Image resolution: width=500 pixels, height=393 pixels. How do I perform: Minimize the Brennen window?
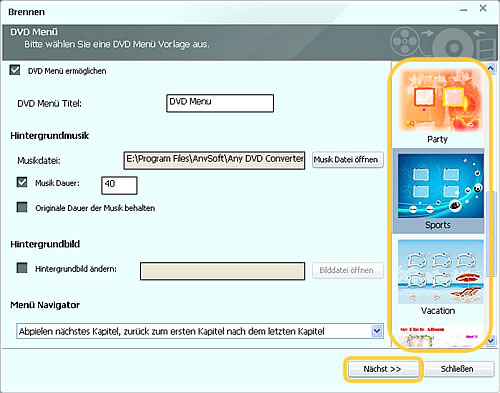click(463, 10)
